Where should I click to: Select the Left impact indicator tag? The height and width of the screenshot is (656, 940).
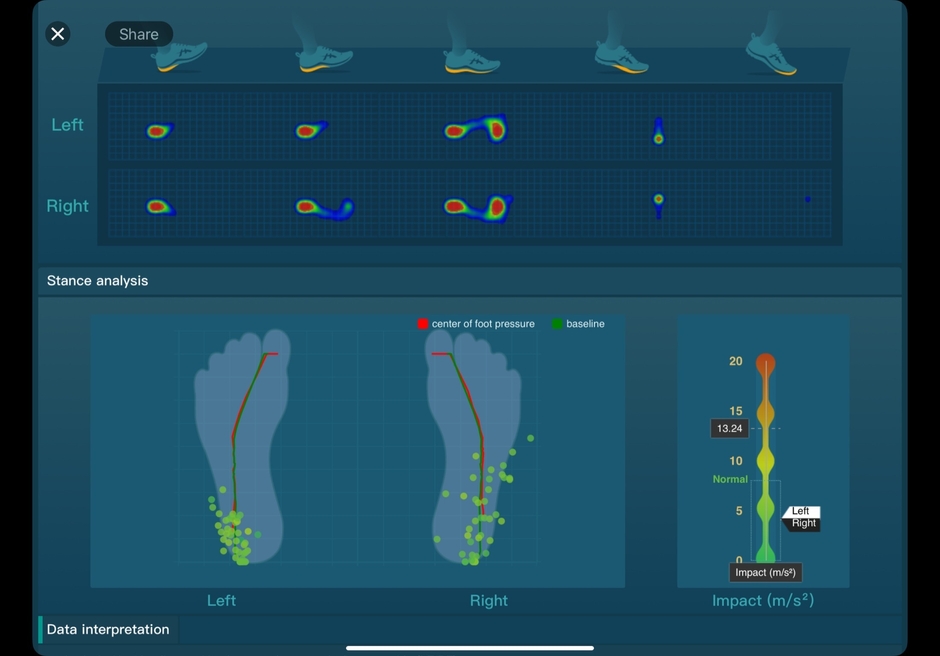[801, 511]
